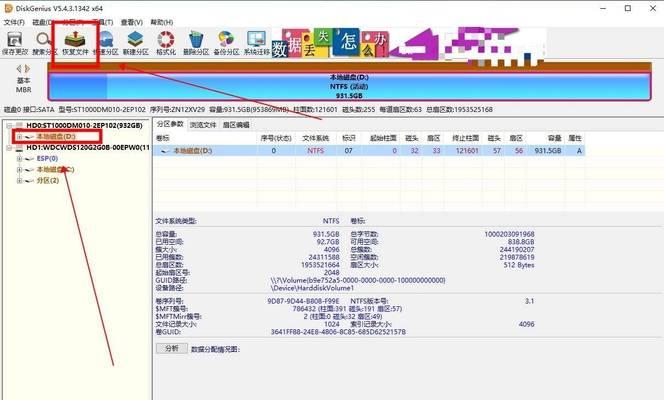Click the 删除分区 trash bin icon
The height and width of the screenshot is (400, 664).
tap(196, 39)
